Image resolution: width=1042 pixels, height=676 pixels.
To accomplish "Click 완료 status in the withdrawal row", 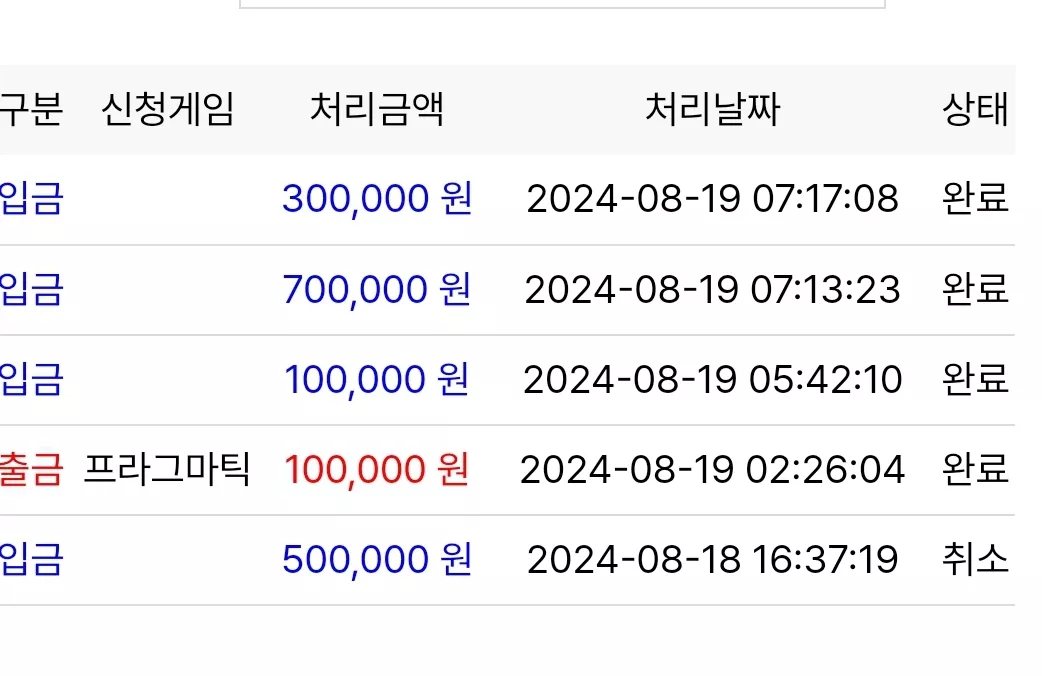I will pyautogui.click(x=976, y=469).
